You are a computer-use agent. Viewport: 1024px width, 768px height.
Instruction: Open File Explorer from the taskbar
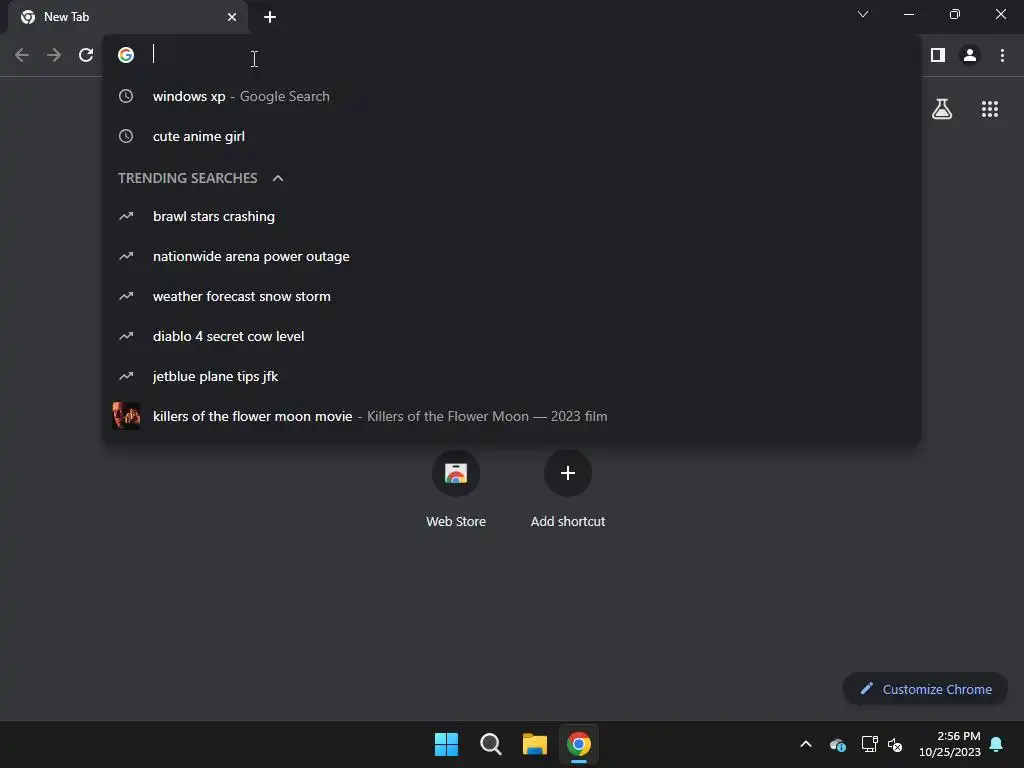[x=534, y=744]
